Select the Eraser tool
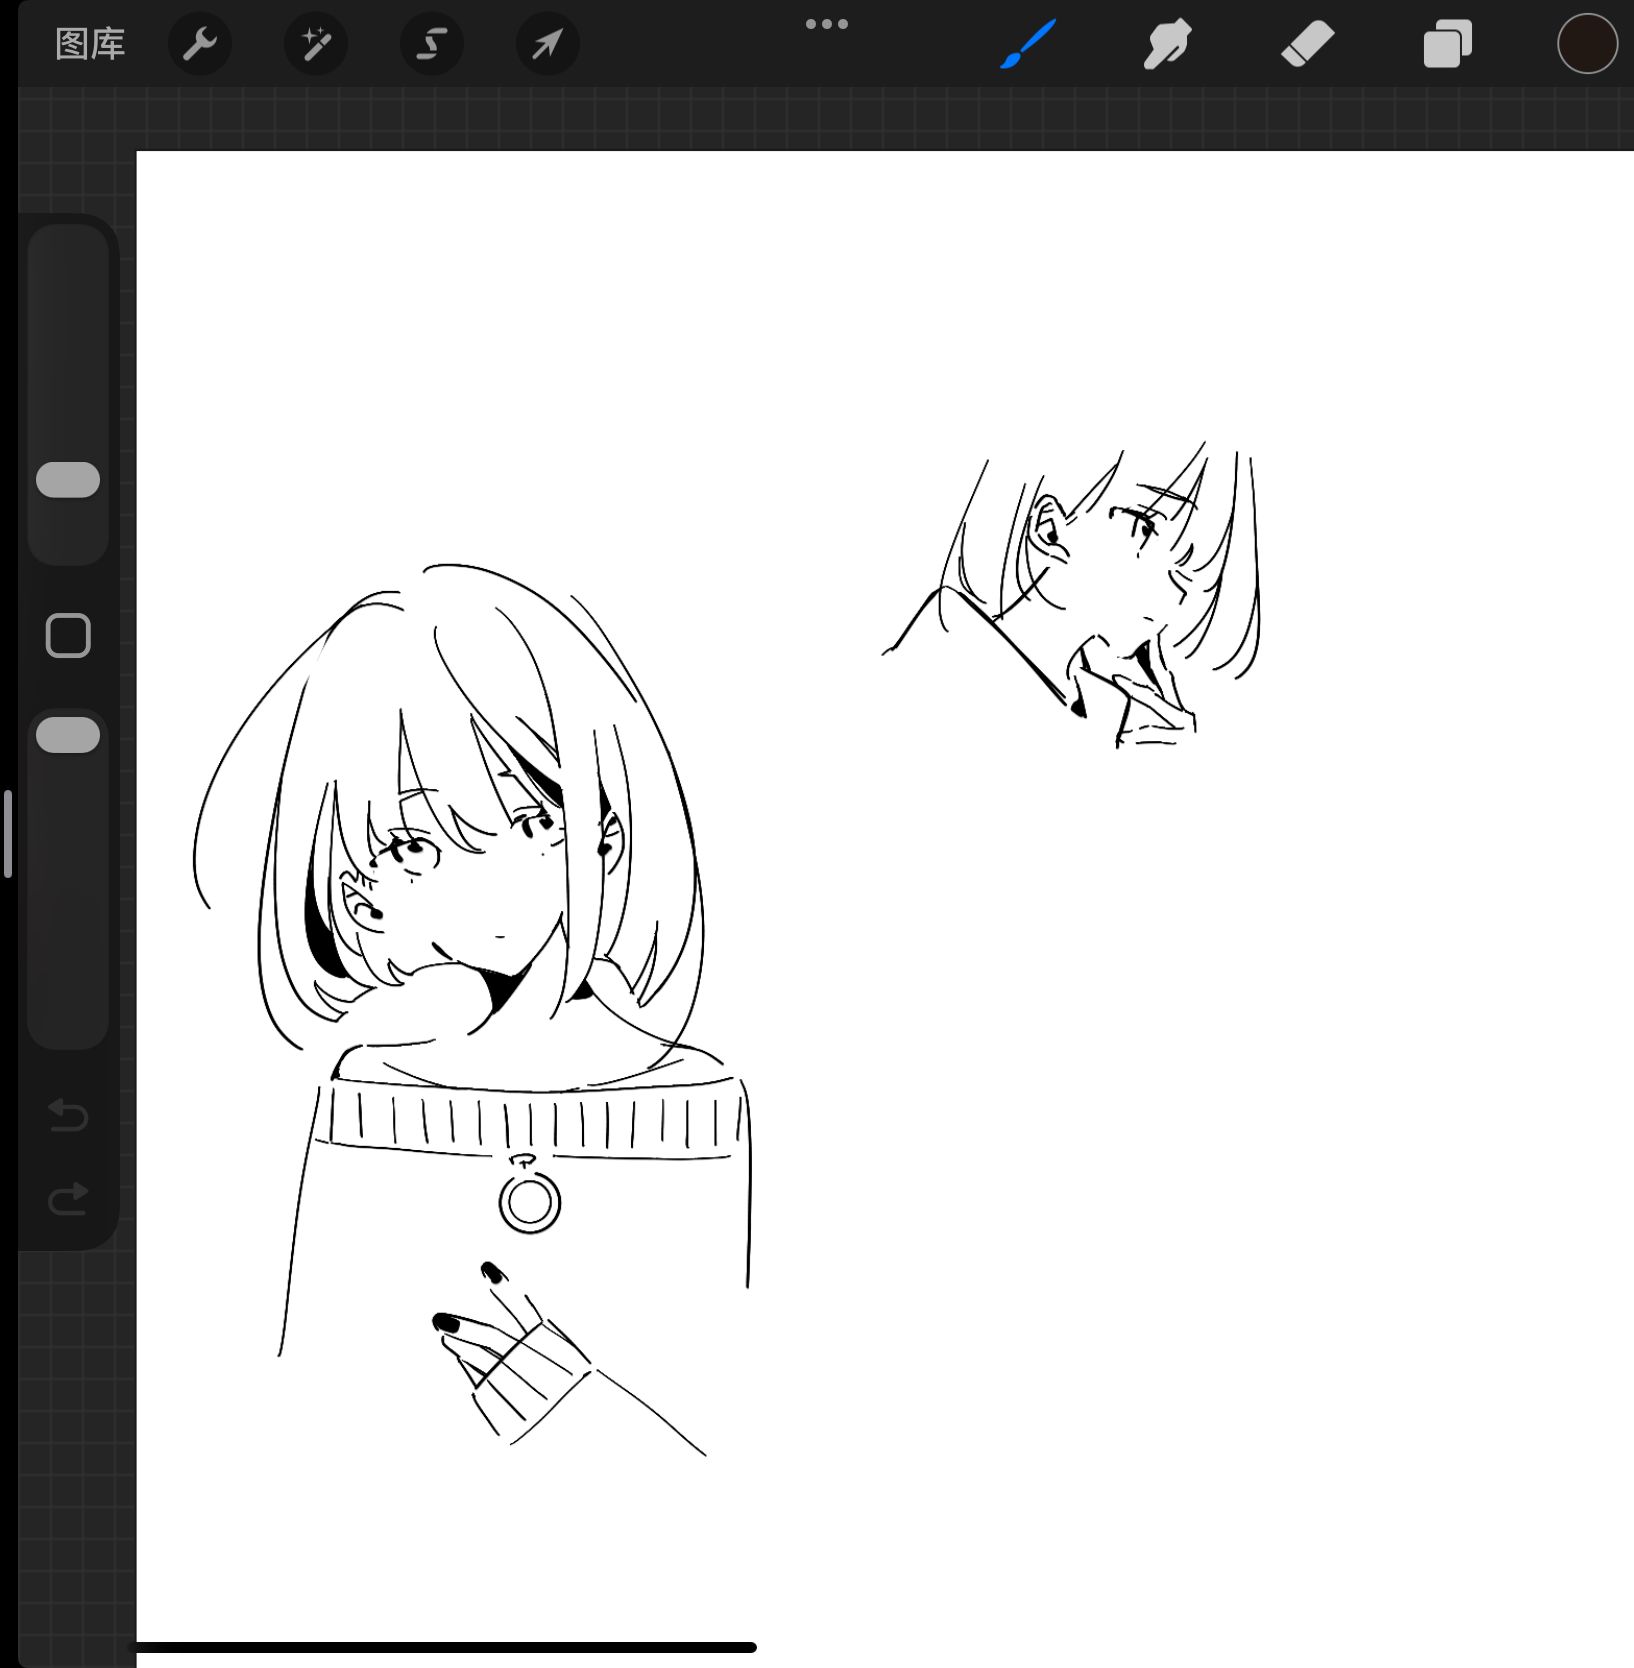The height and width of the screenshot is (1668, 1634). 1307,44
